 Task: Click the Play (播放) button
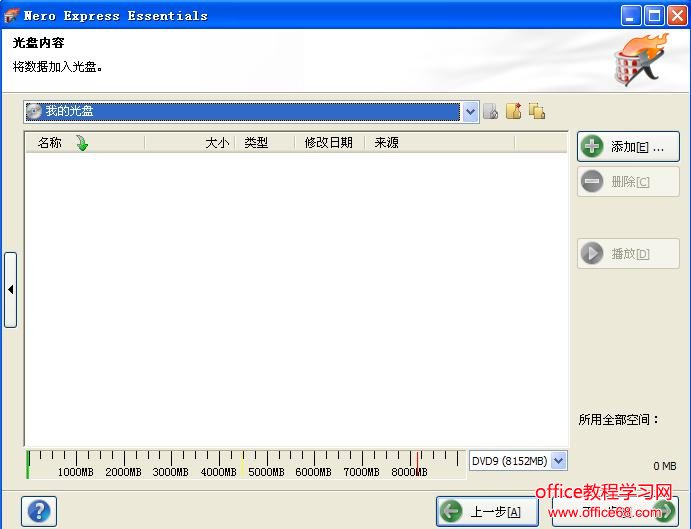tap(628, 253)
